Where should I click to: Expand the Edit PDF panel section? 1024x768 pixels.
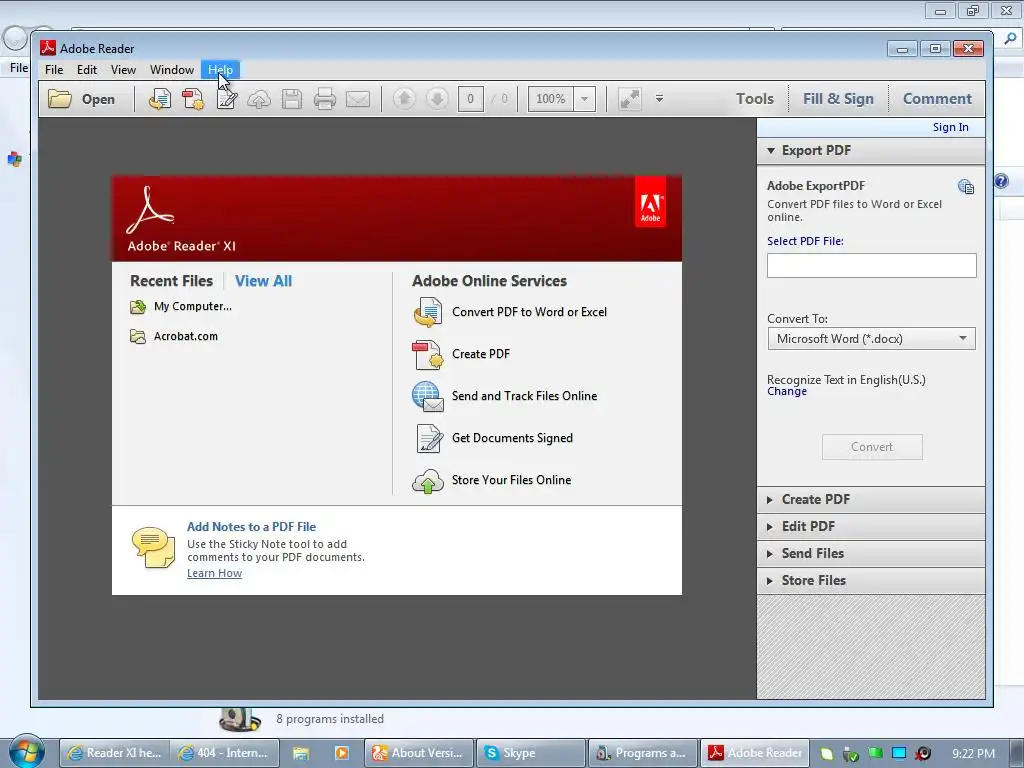click(x=871, y=526)
